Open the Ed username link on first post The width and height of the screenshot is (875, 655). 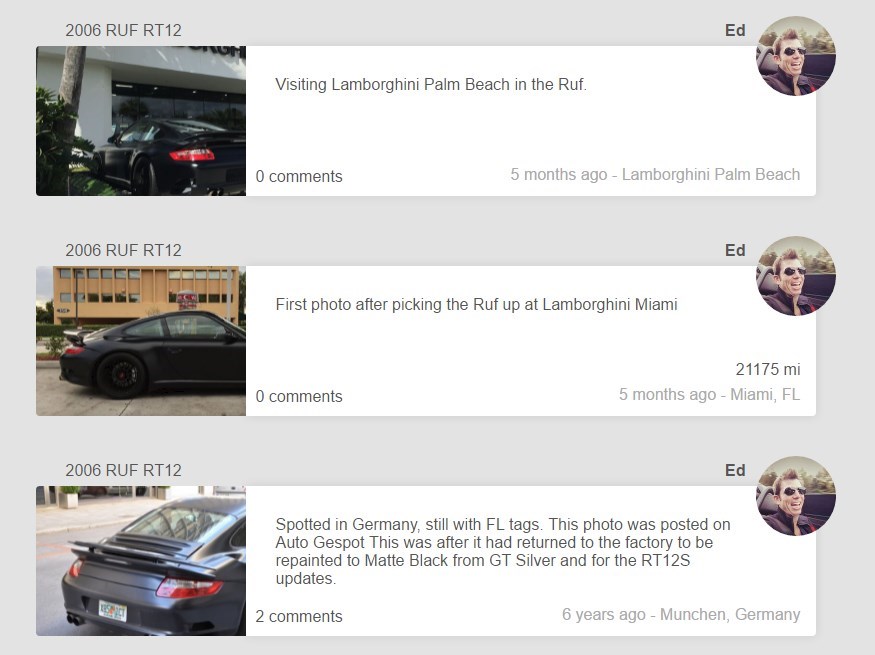pos(735,30)
